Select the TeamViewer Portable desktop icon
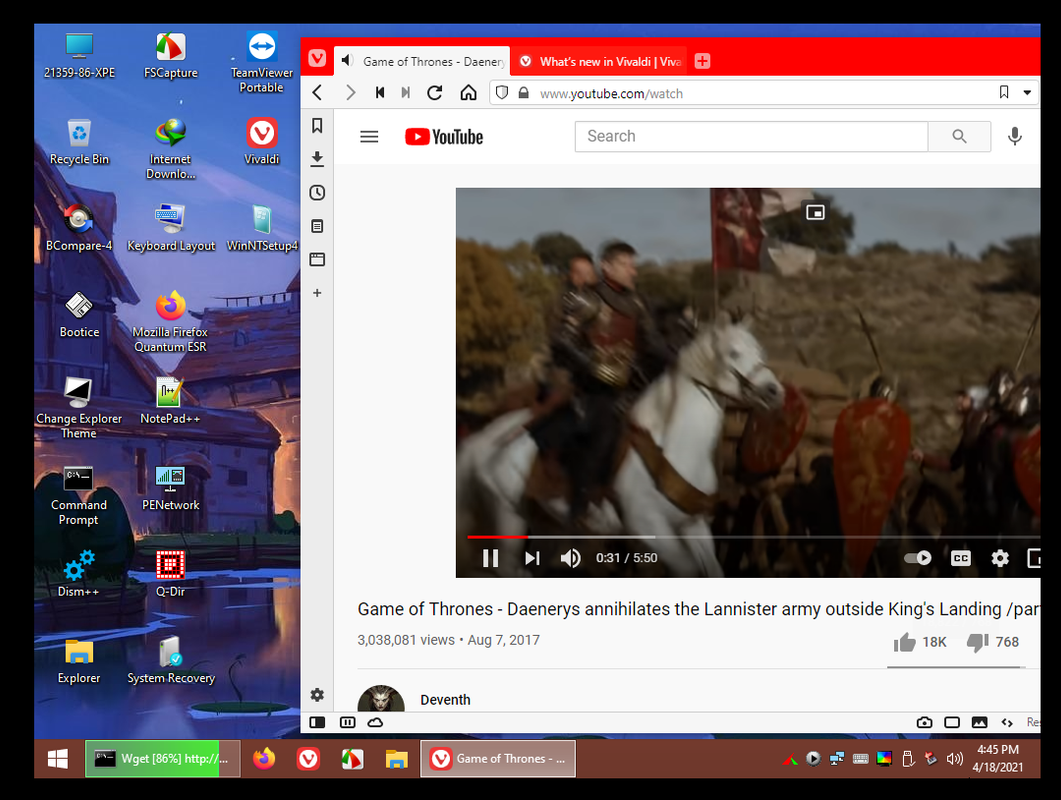1061x800 pixels. (x=261, y=62)
